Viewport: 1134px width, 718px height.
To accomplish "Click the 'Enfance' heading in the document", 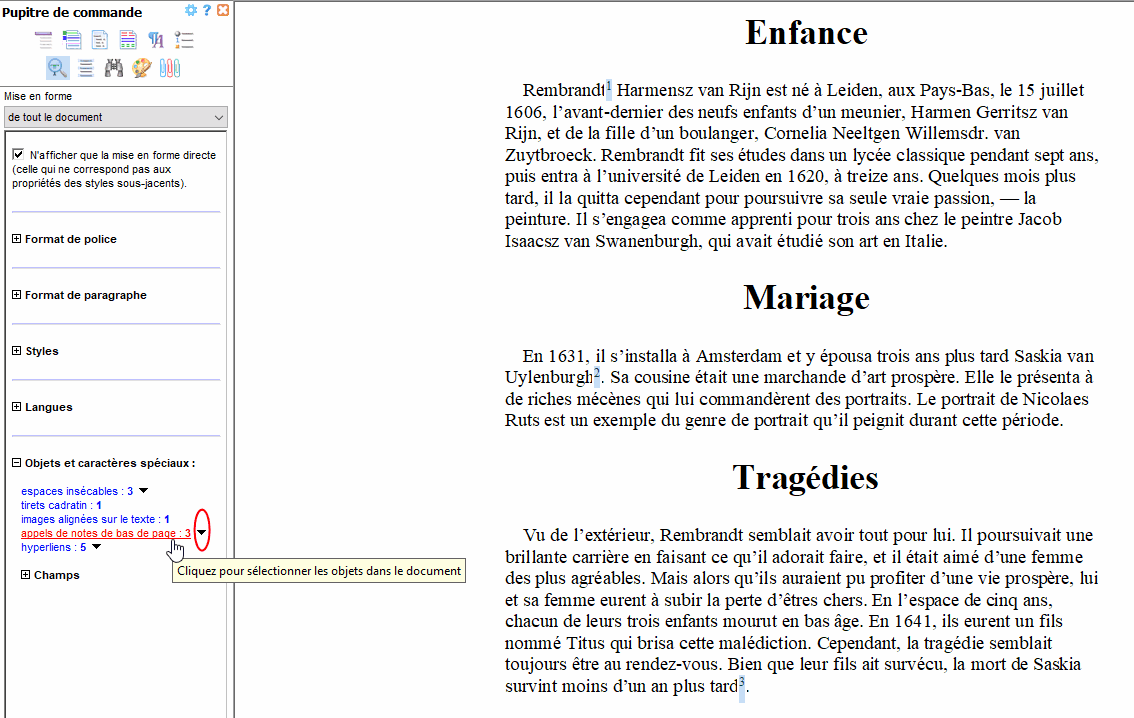I will click(806, 33).
